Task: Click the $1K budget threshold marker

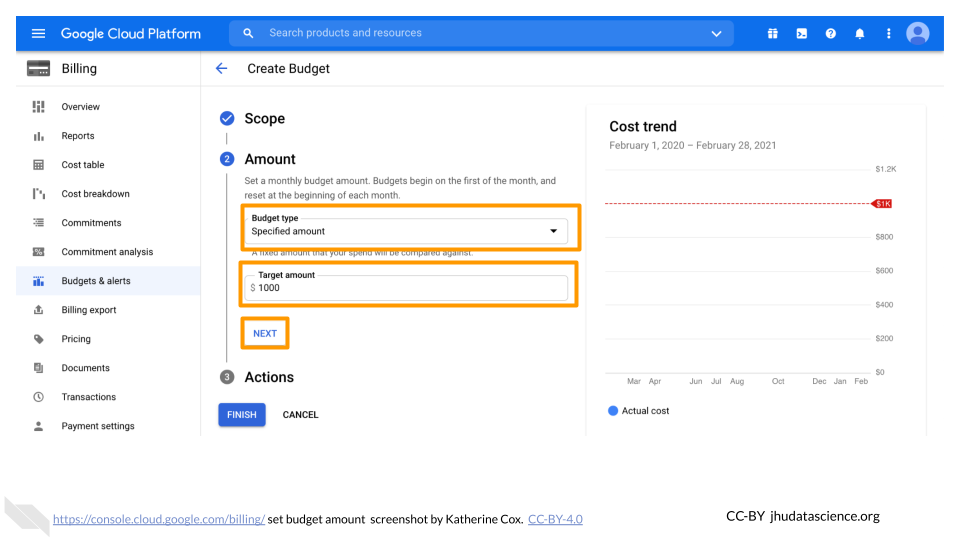Action: pyautogui.click(x=882, y=203)
